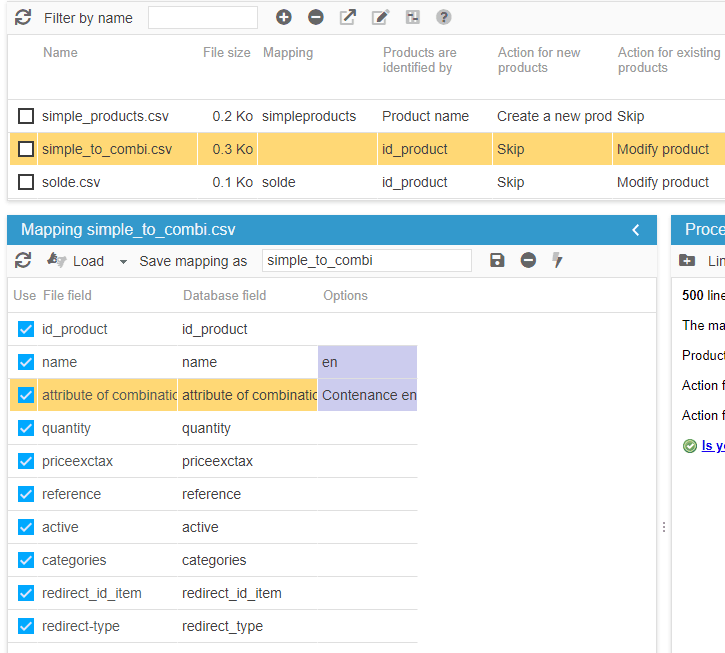Image resolution: width=725 pixels, height=653 pixels.
Task: Disable the redirect-type field mapping
Action: click(x=26, y=626)
